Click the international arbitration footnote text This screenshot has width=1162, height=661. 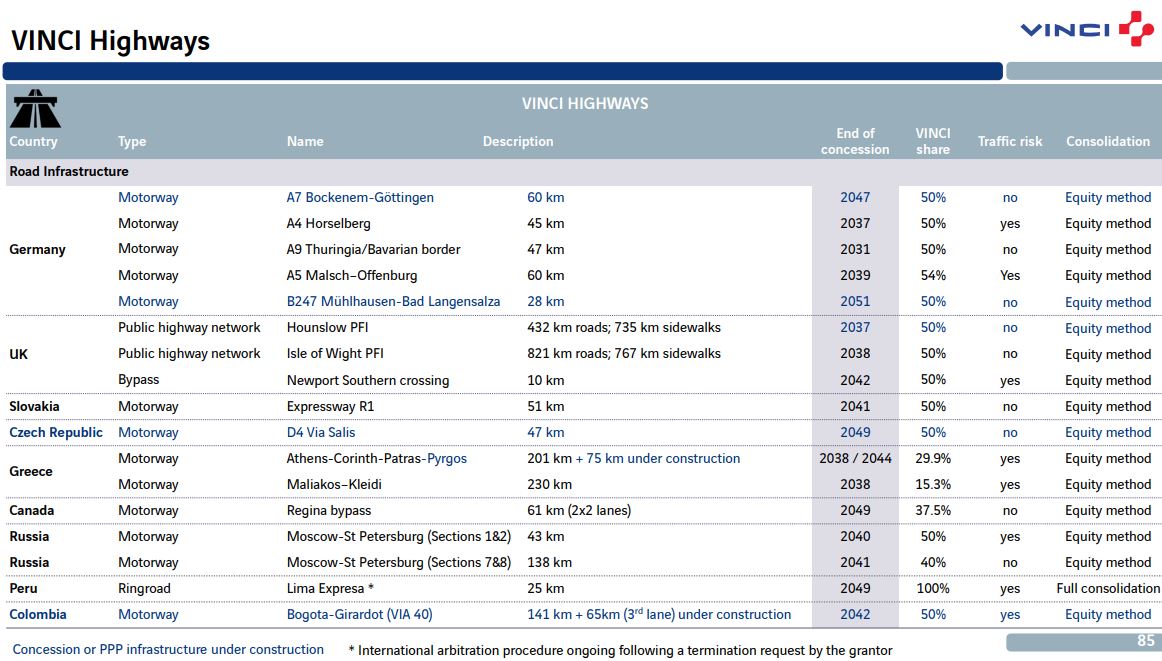point(620,650)
